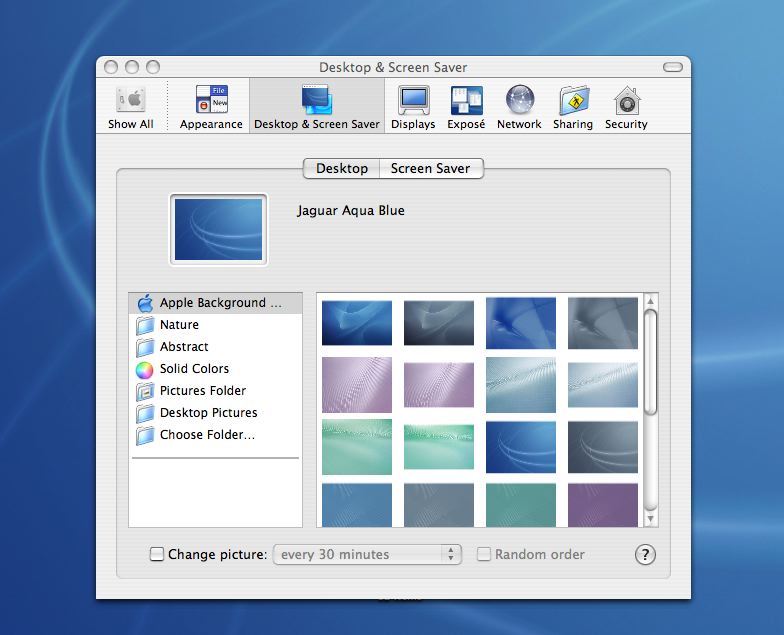Select second lilac purple wallpaper thumbnail
This screenshot has height=635, width=784.
point(439,385)
